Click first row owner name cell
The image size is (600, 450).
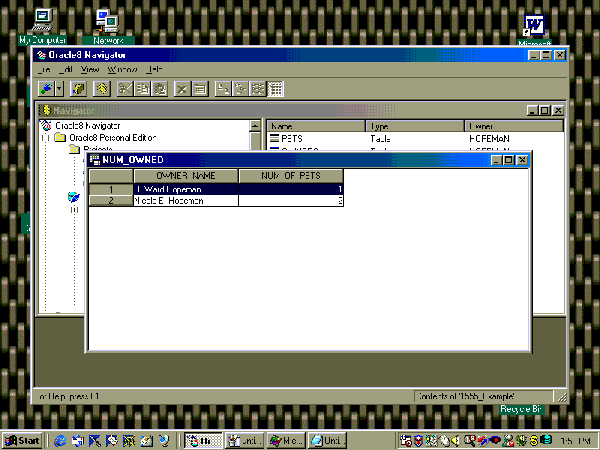[x=186, y=189]
